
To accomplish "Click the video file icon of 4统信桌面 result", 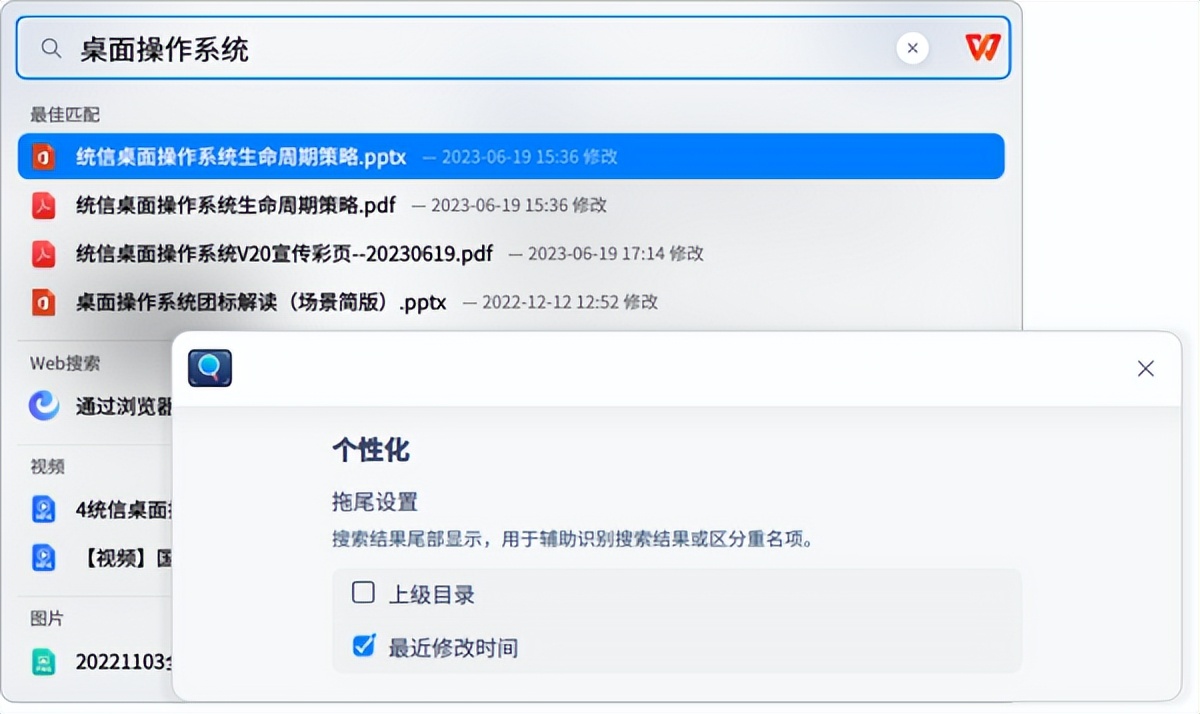I will click(44, 508).
